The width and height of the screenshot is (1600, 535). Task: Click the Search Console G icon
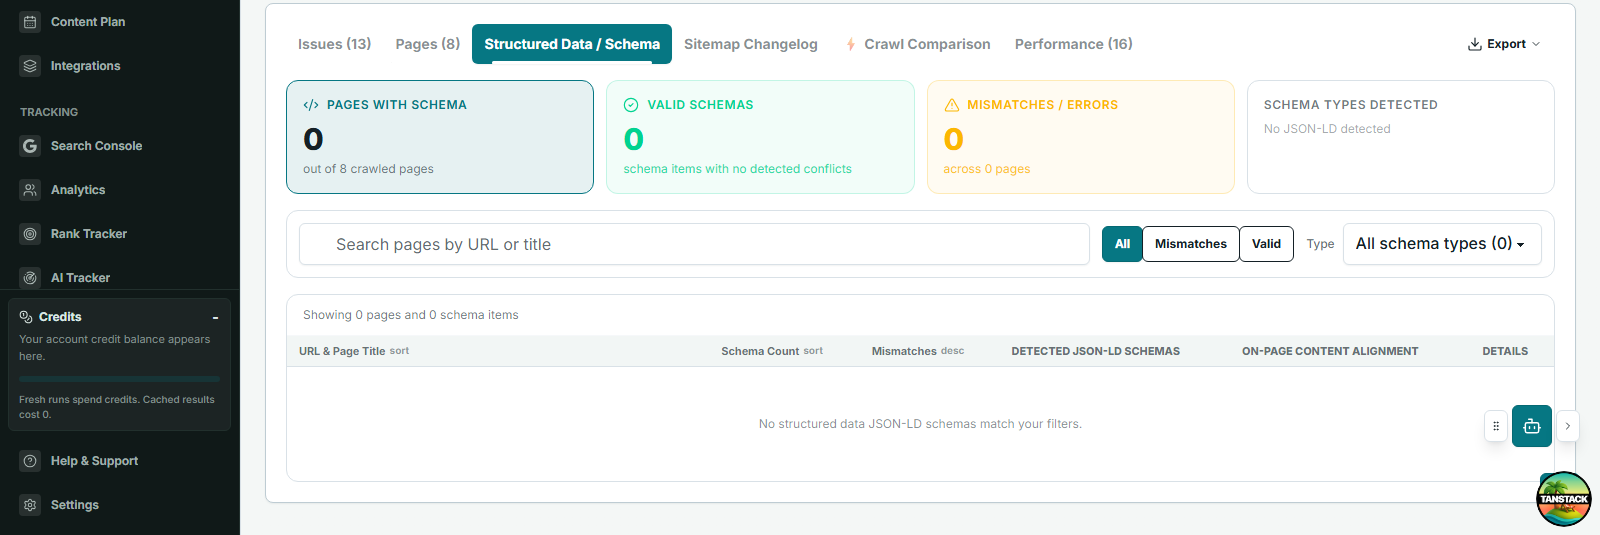[30, 146]
